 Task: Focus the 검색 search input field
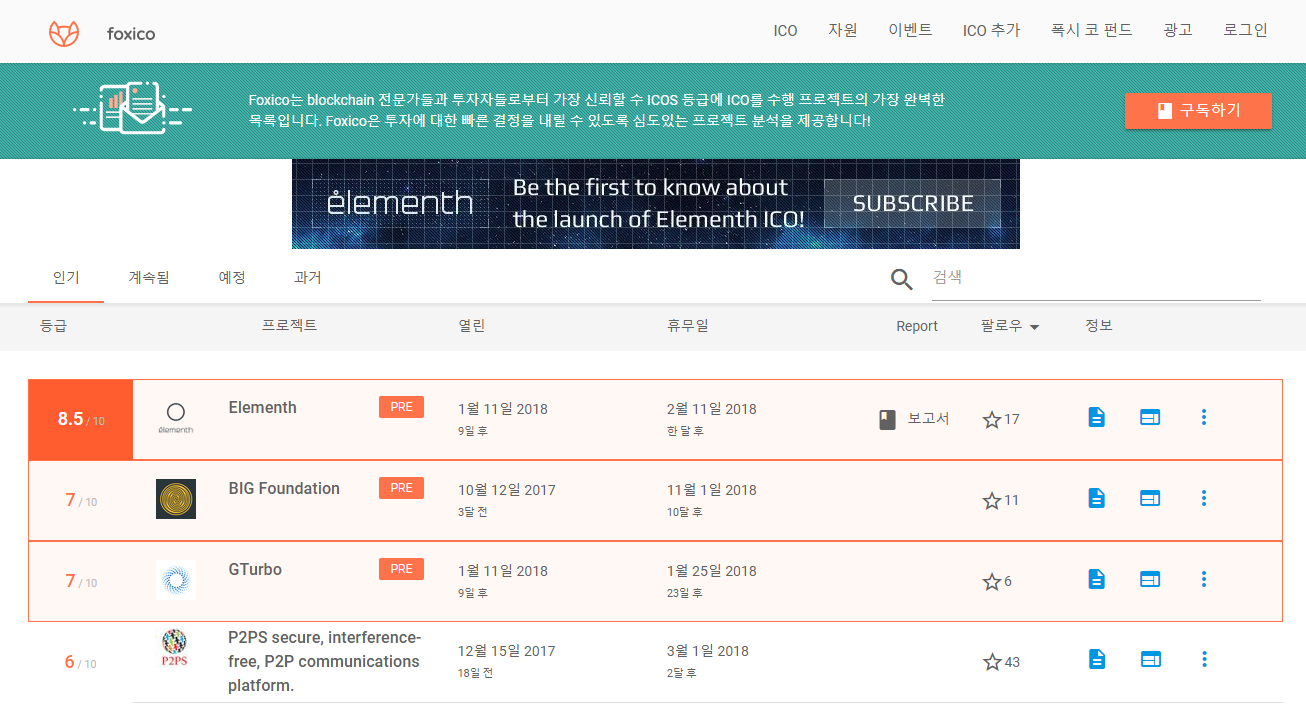[1096, 278]
